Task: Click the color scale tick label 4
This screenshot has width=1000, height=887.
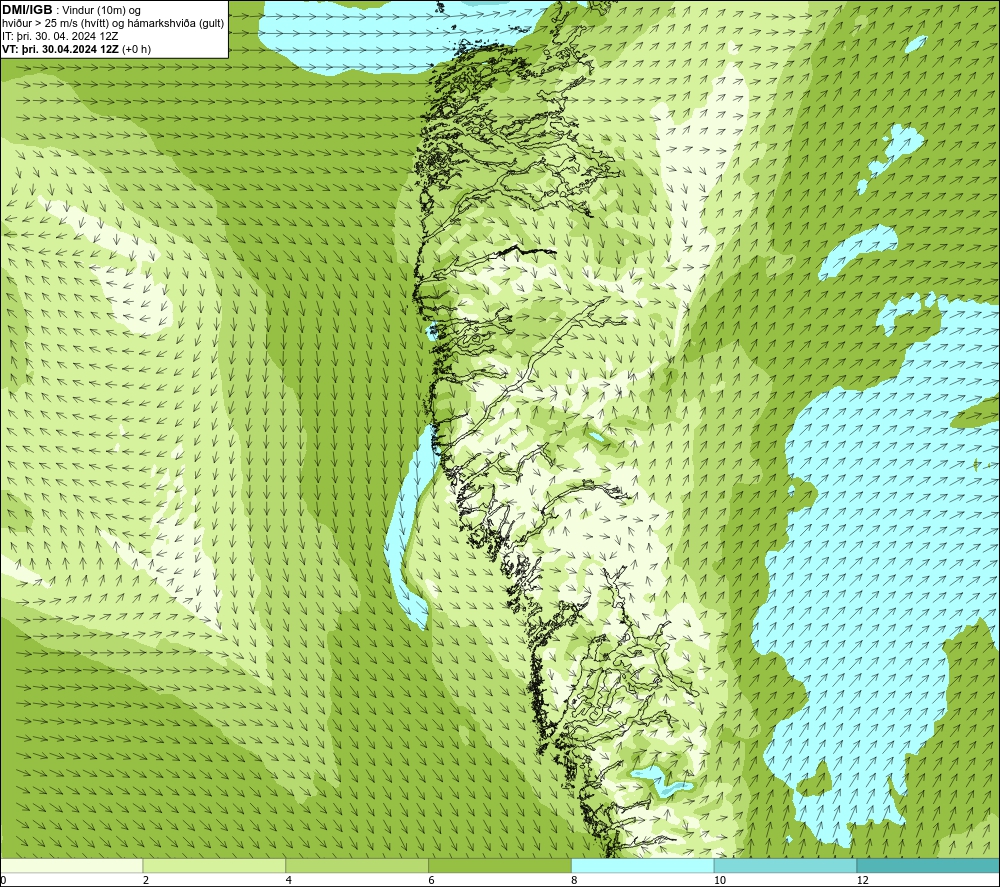Action: pos(289,881)
